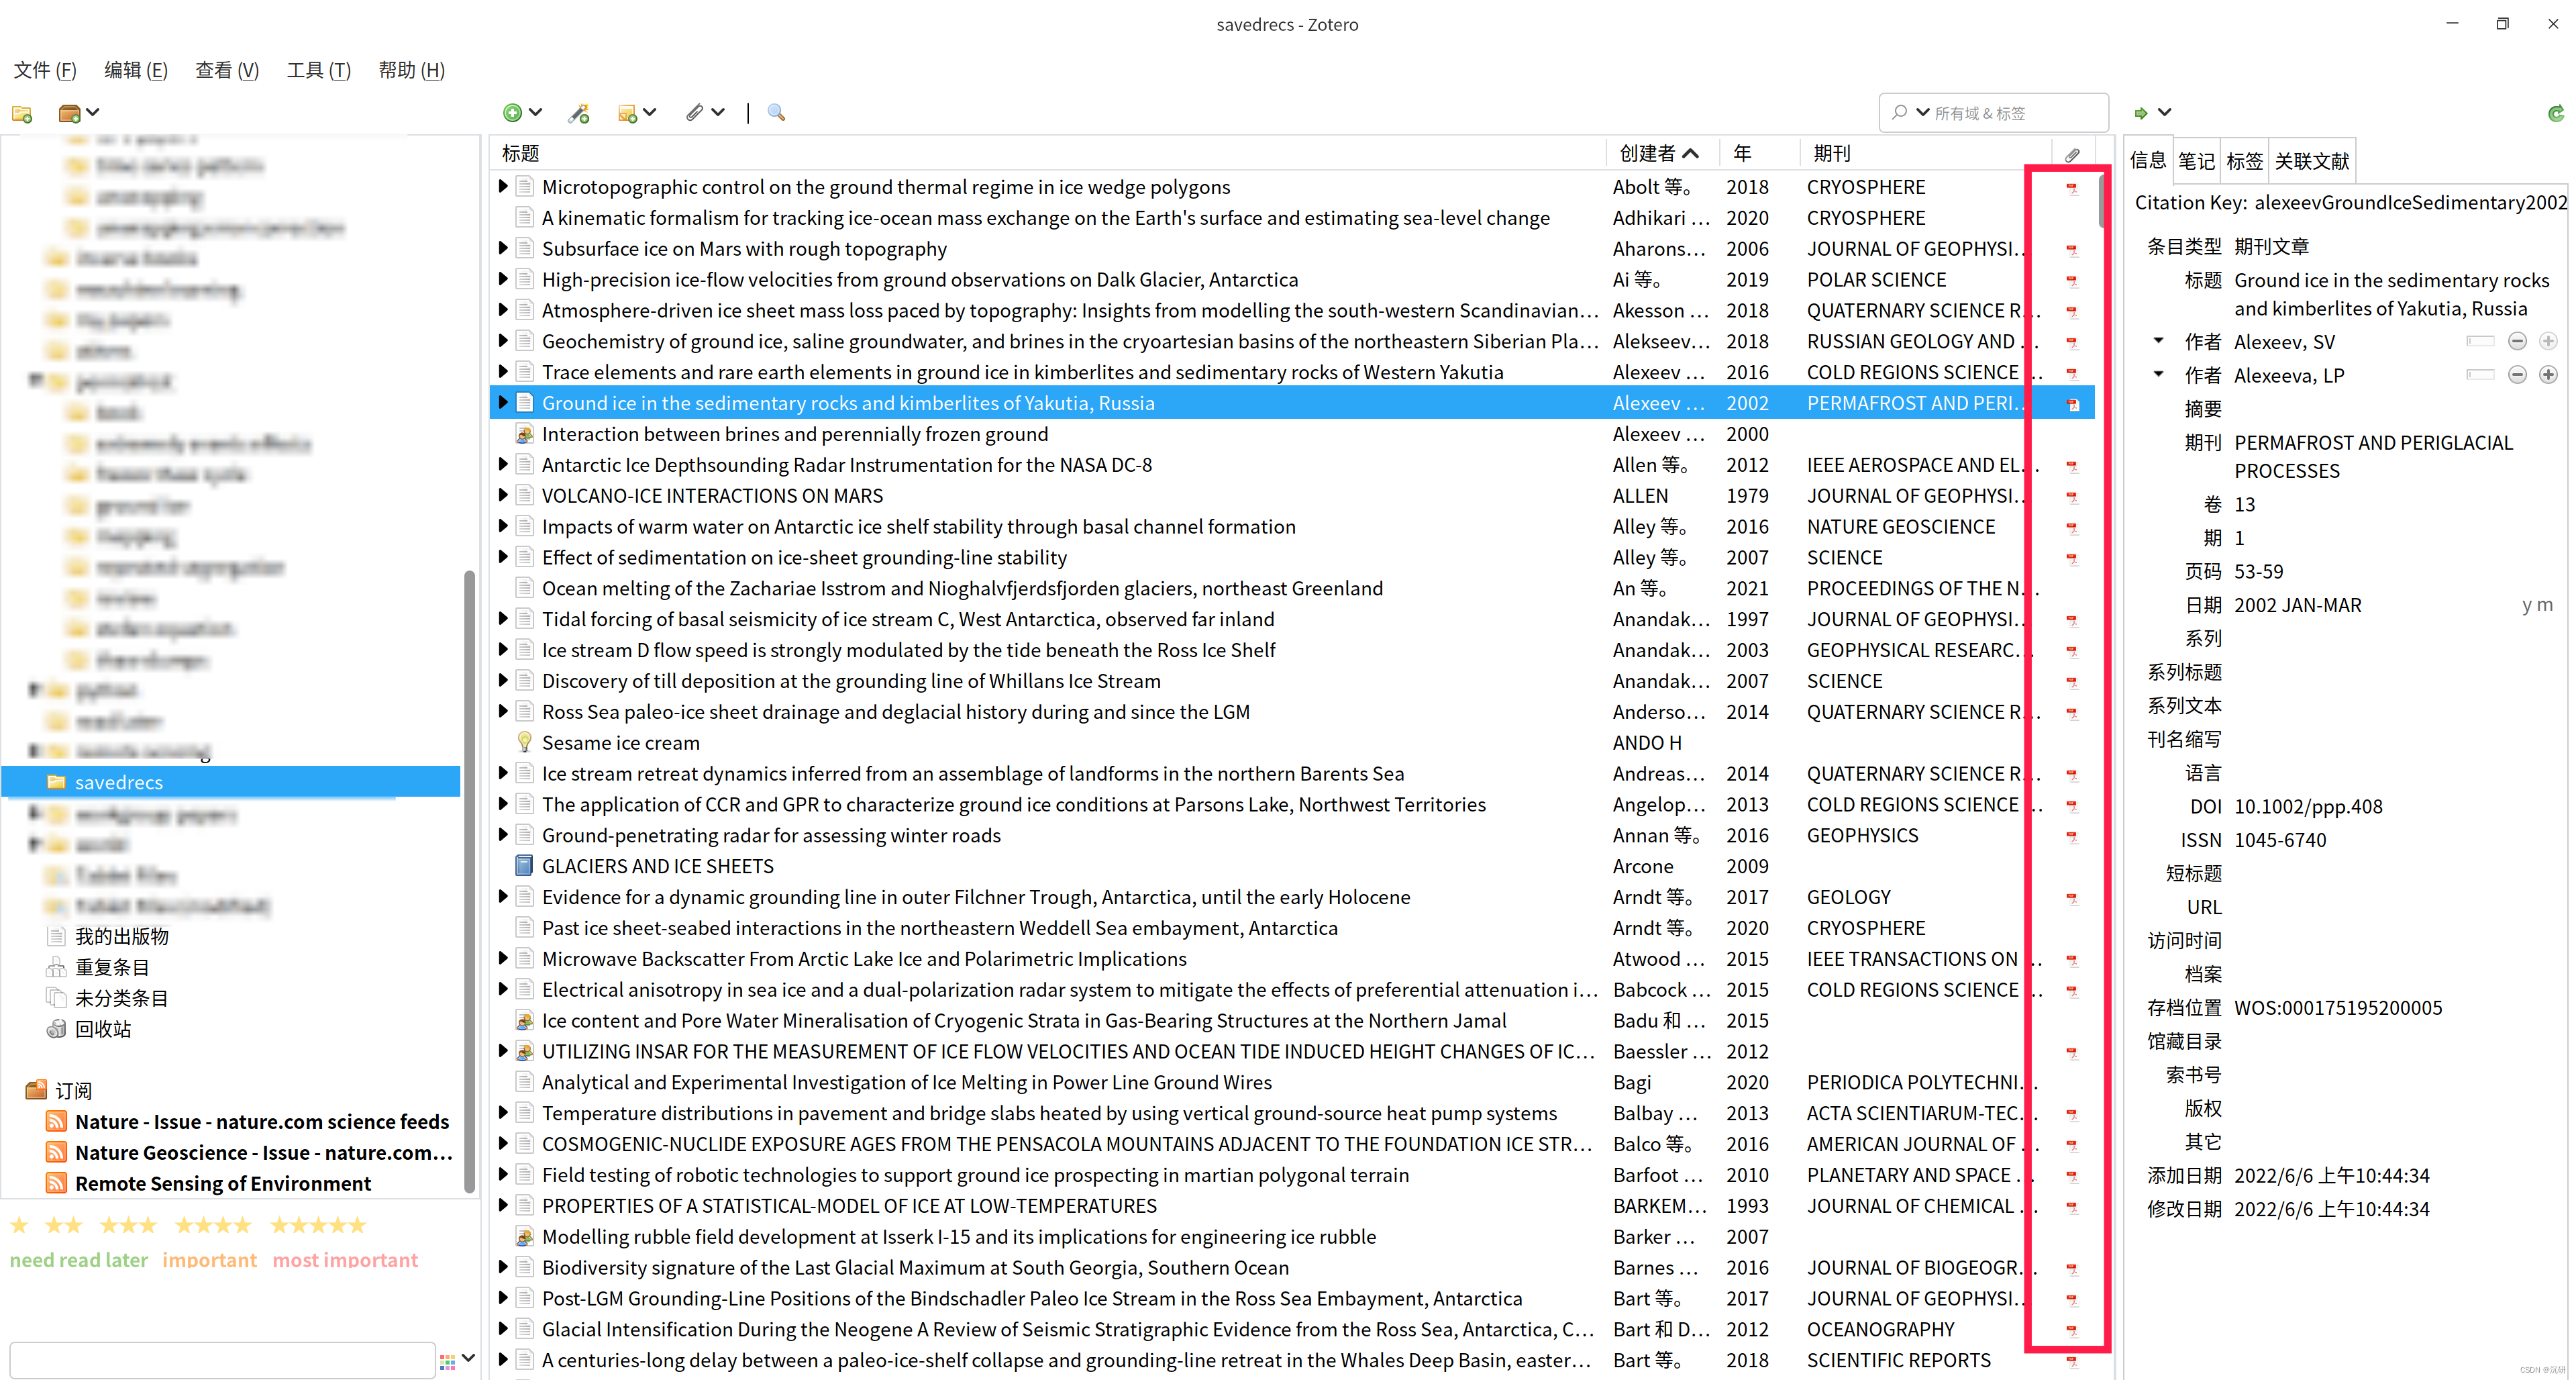
Task: Click PDF icon for Microtopographic control row
Action: tap(2072, 188)
